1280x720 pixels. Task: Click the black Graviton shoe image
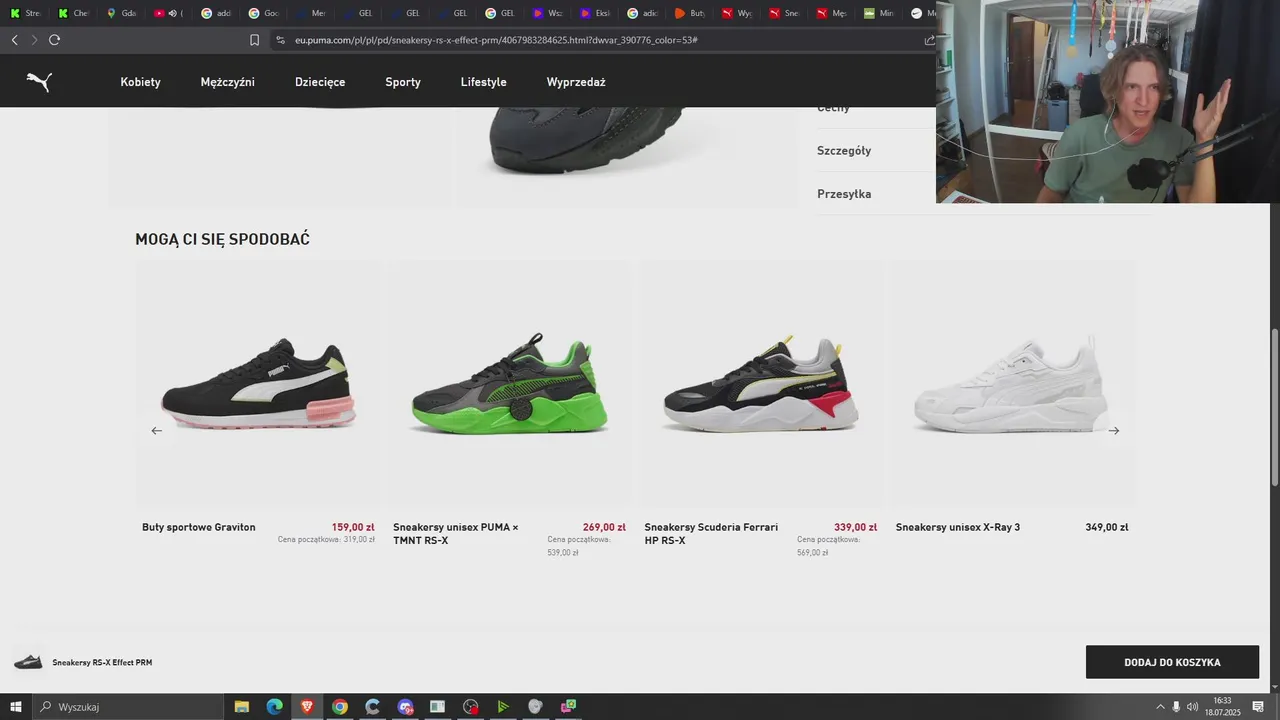(259, 386)
